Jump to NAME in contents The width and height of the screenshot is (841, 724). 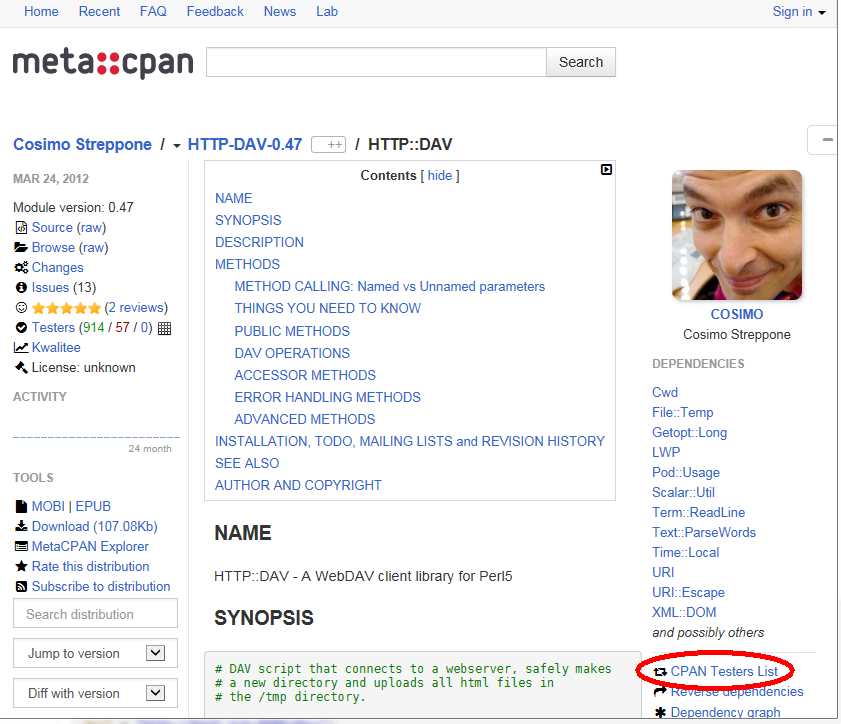[234, 198]
